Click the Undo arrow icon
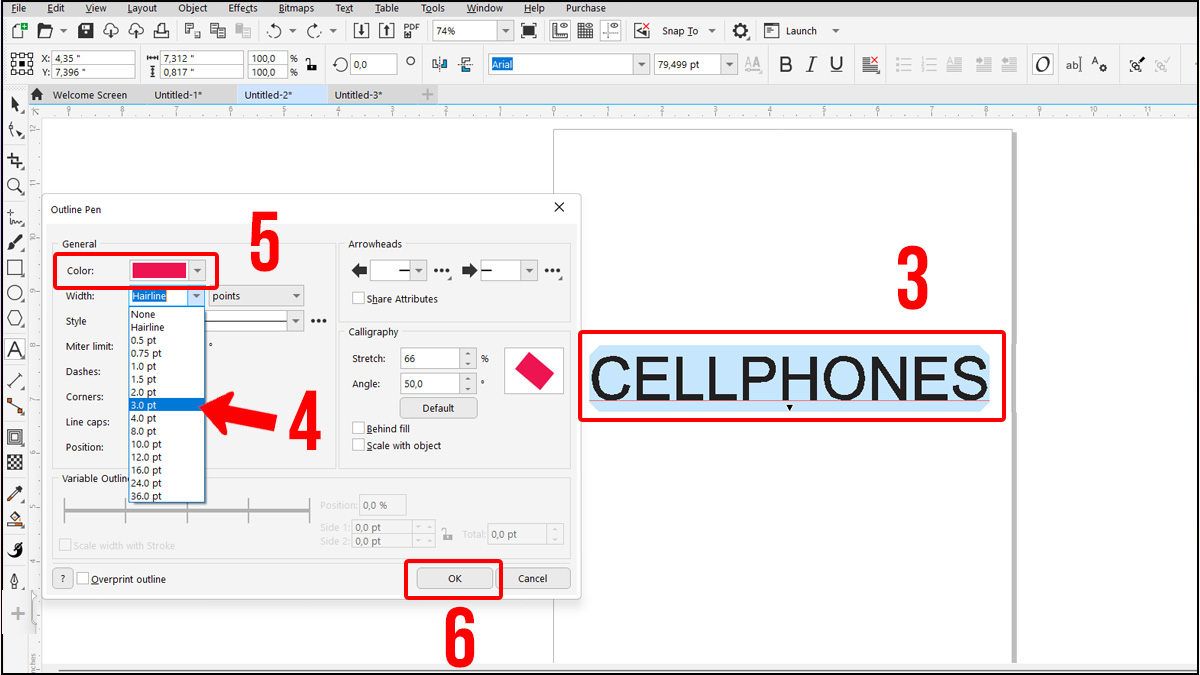This screenshot has height=675, width=1200. (x=275, y=31)
